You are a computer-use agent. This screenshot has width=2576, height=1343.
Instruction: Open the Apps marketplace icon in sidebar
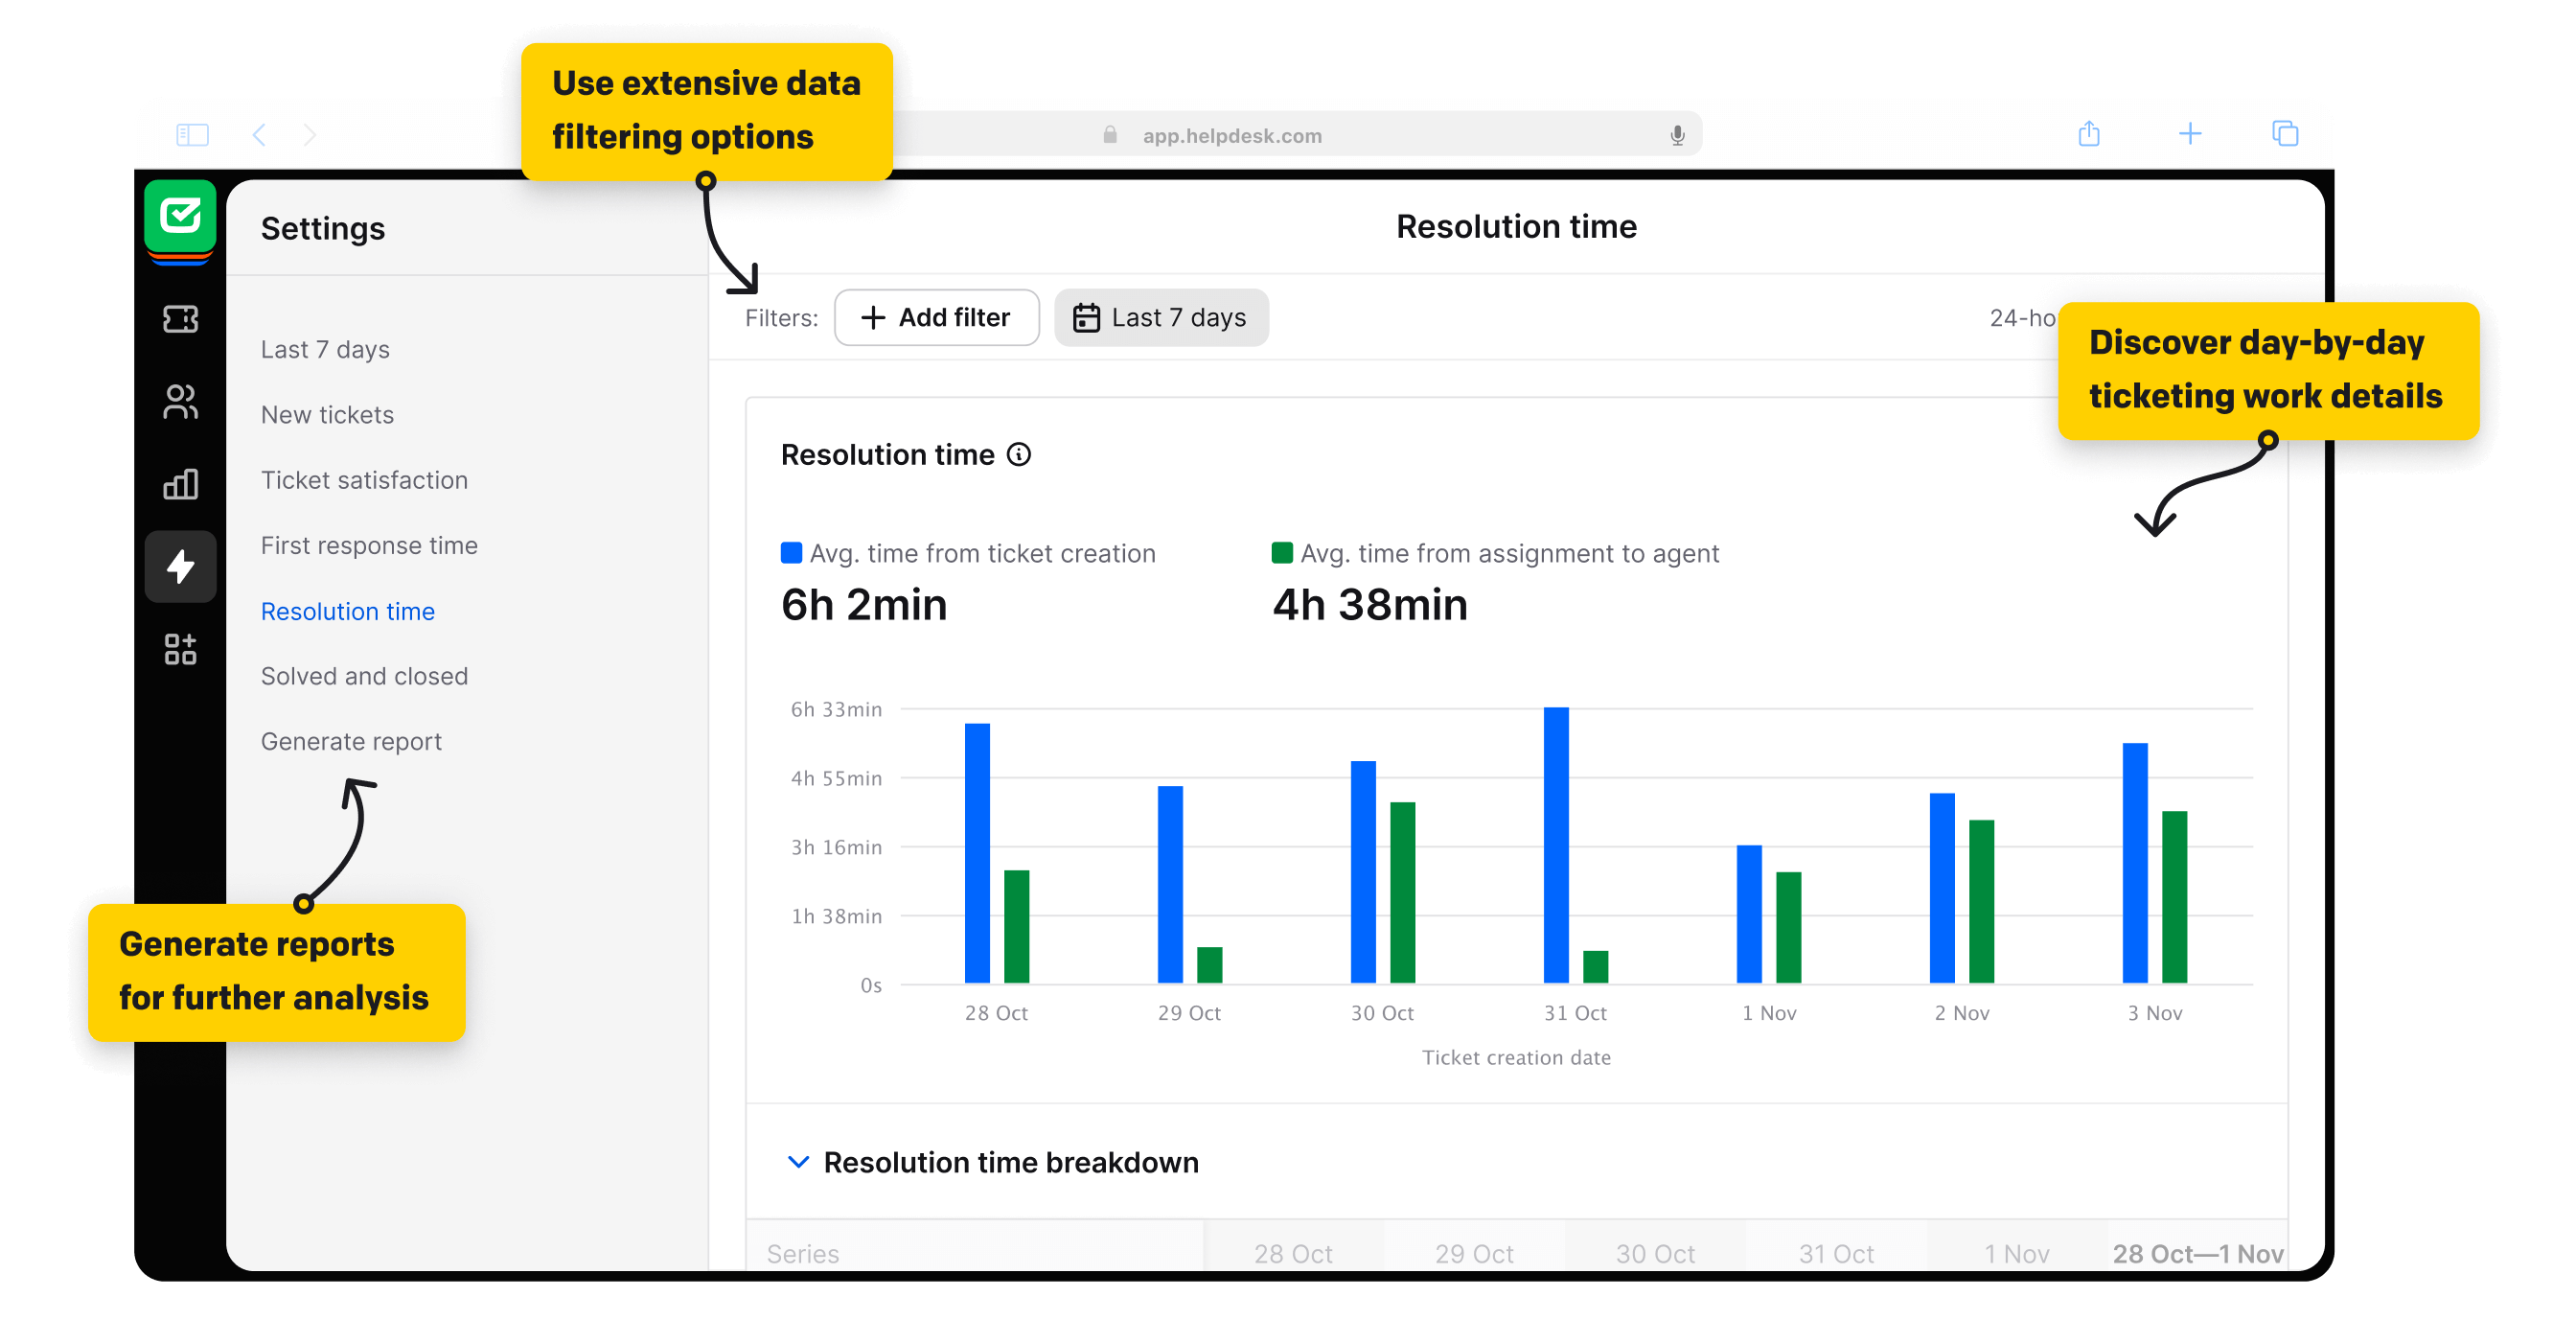coord(180,649)
